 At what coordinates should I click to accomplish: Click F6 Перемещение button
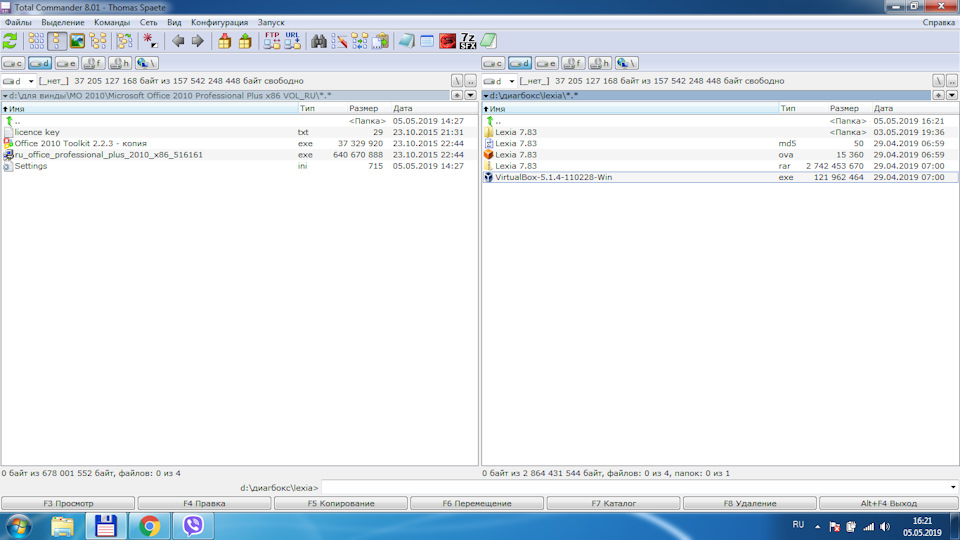click(477, 503)
